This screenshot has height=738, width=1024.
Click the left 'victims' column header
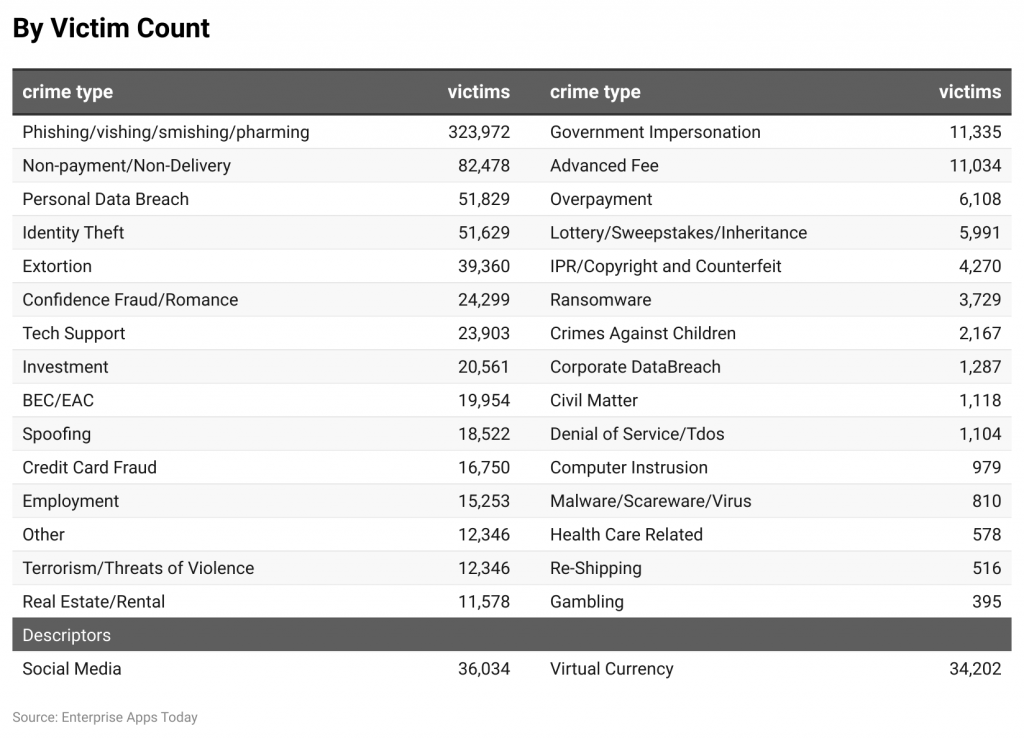[x=479, y=92]
